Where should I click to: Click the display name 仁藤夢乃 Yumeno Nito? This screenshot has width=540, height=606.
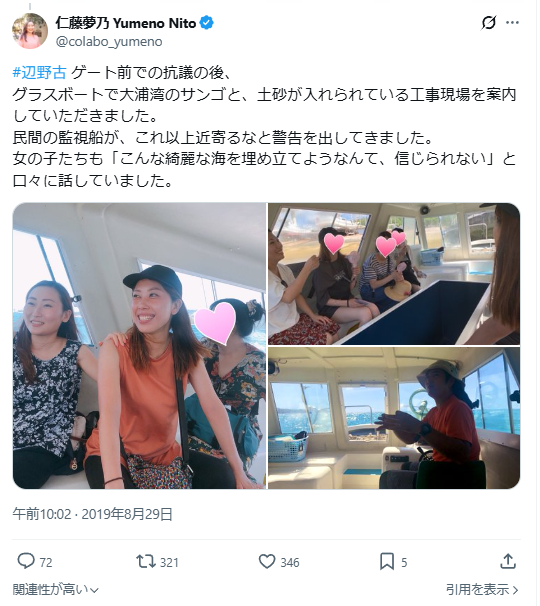[x=127, y=24]
